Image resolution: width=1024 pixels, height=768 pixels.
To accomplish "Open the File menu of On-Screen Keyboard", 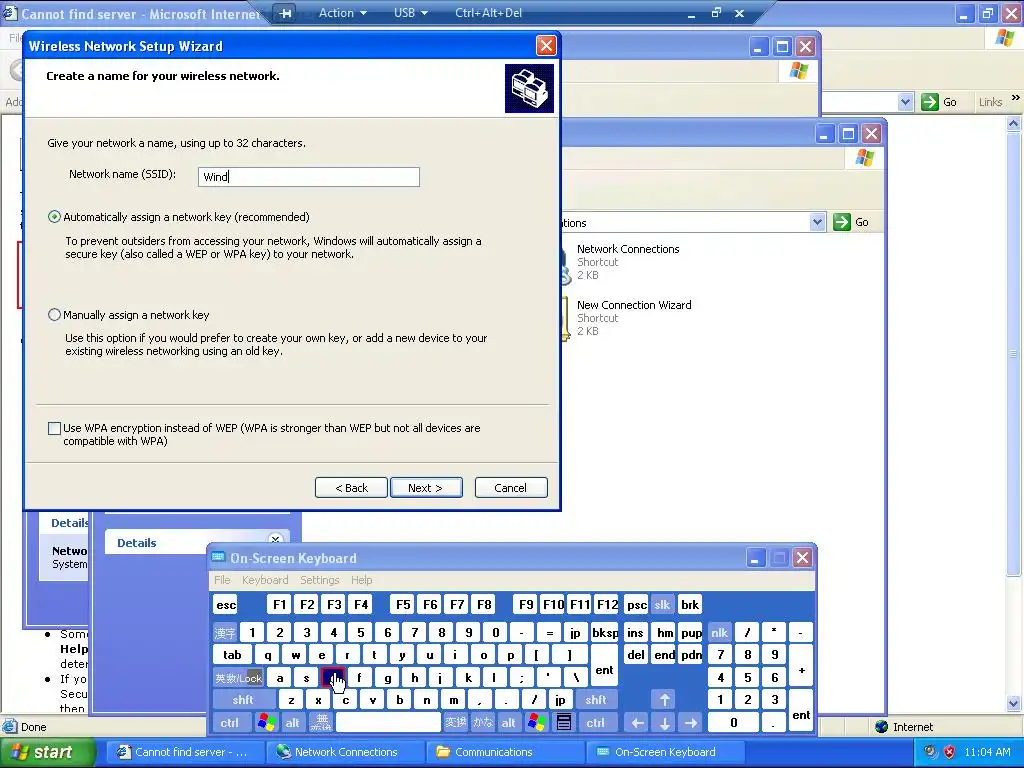I will tap(222, 580).
